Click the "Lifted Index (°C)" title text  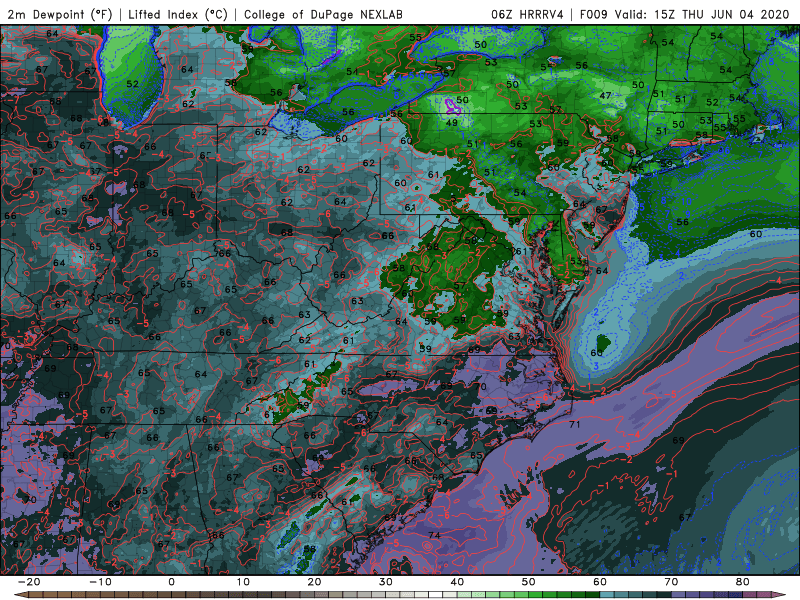(x=178, y=14)
